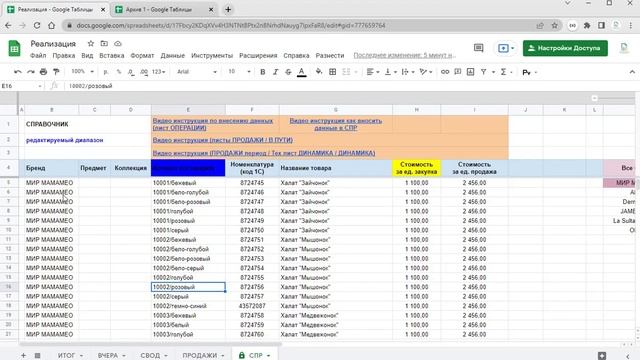Open the browser extensions puzzle icon
The height and width of the screenshot is (360, 640).
point(587,25)
